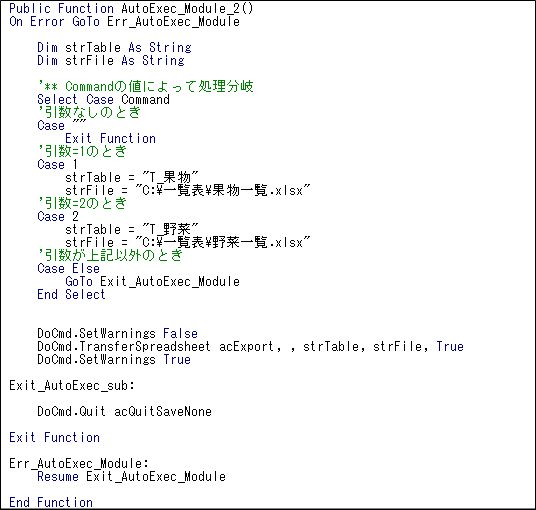The image size is (536, 510).
Task: Click the indented "Exit Function" under Case ""
Action: (x=110, y=138)
